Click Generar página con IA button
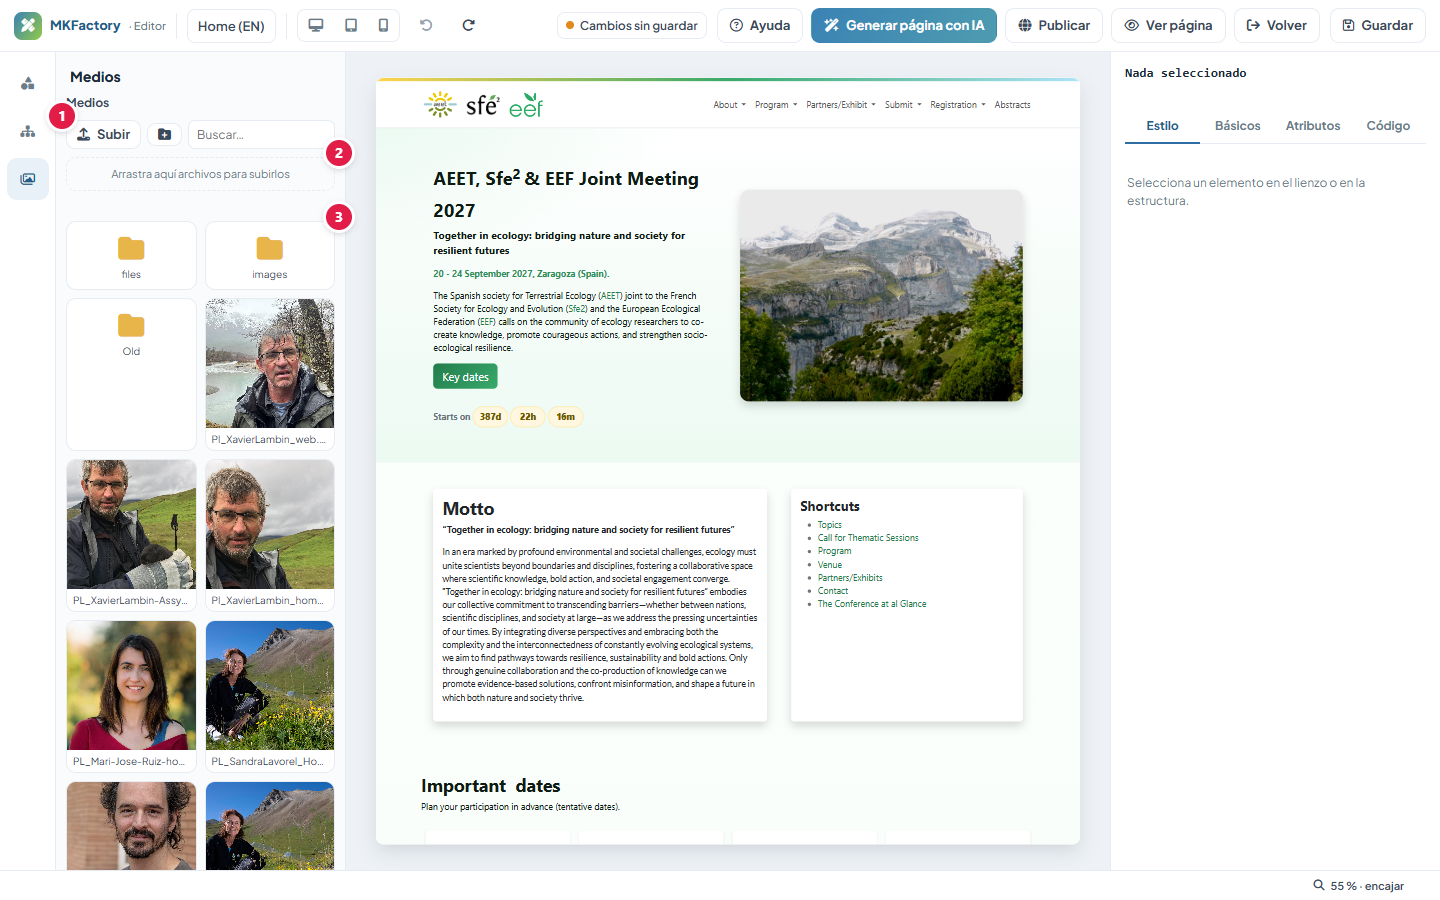This screenshot has height=900, width=1440. coord(904,26)
